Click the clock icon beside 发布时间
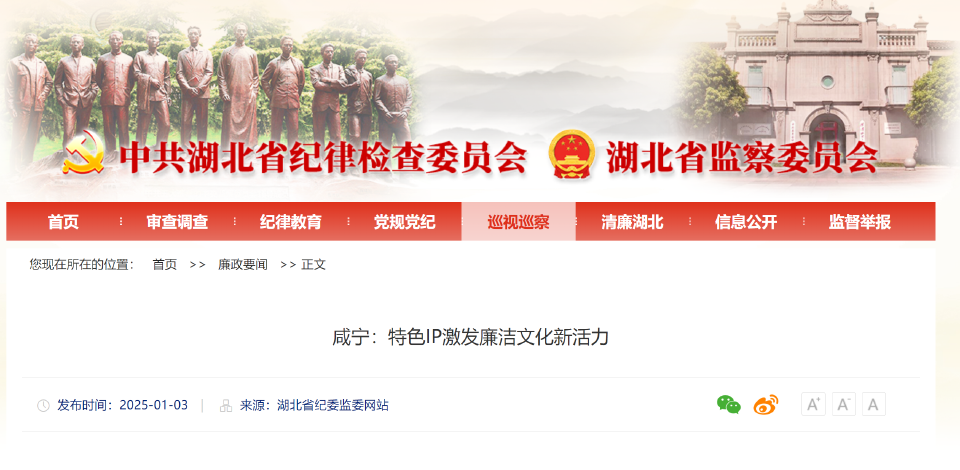This screenshot has width=960, height=470. click(x=43, y=406)
